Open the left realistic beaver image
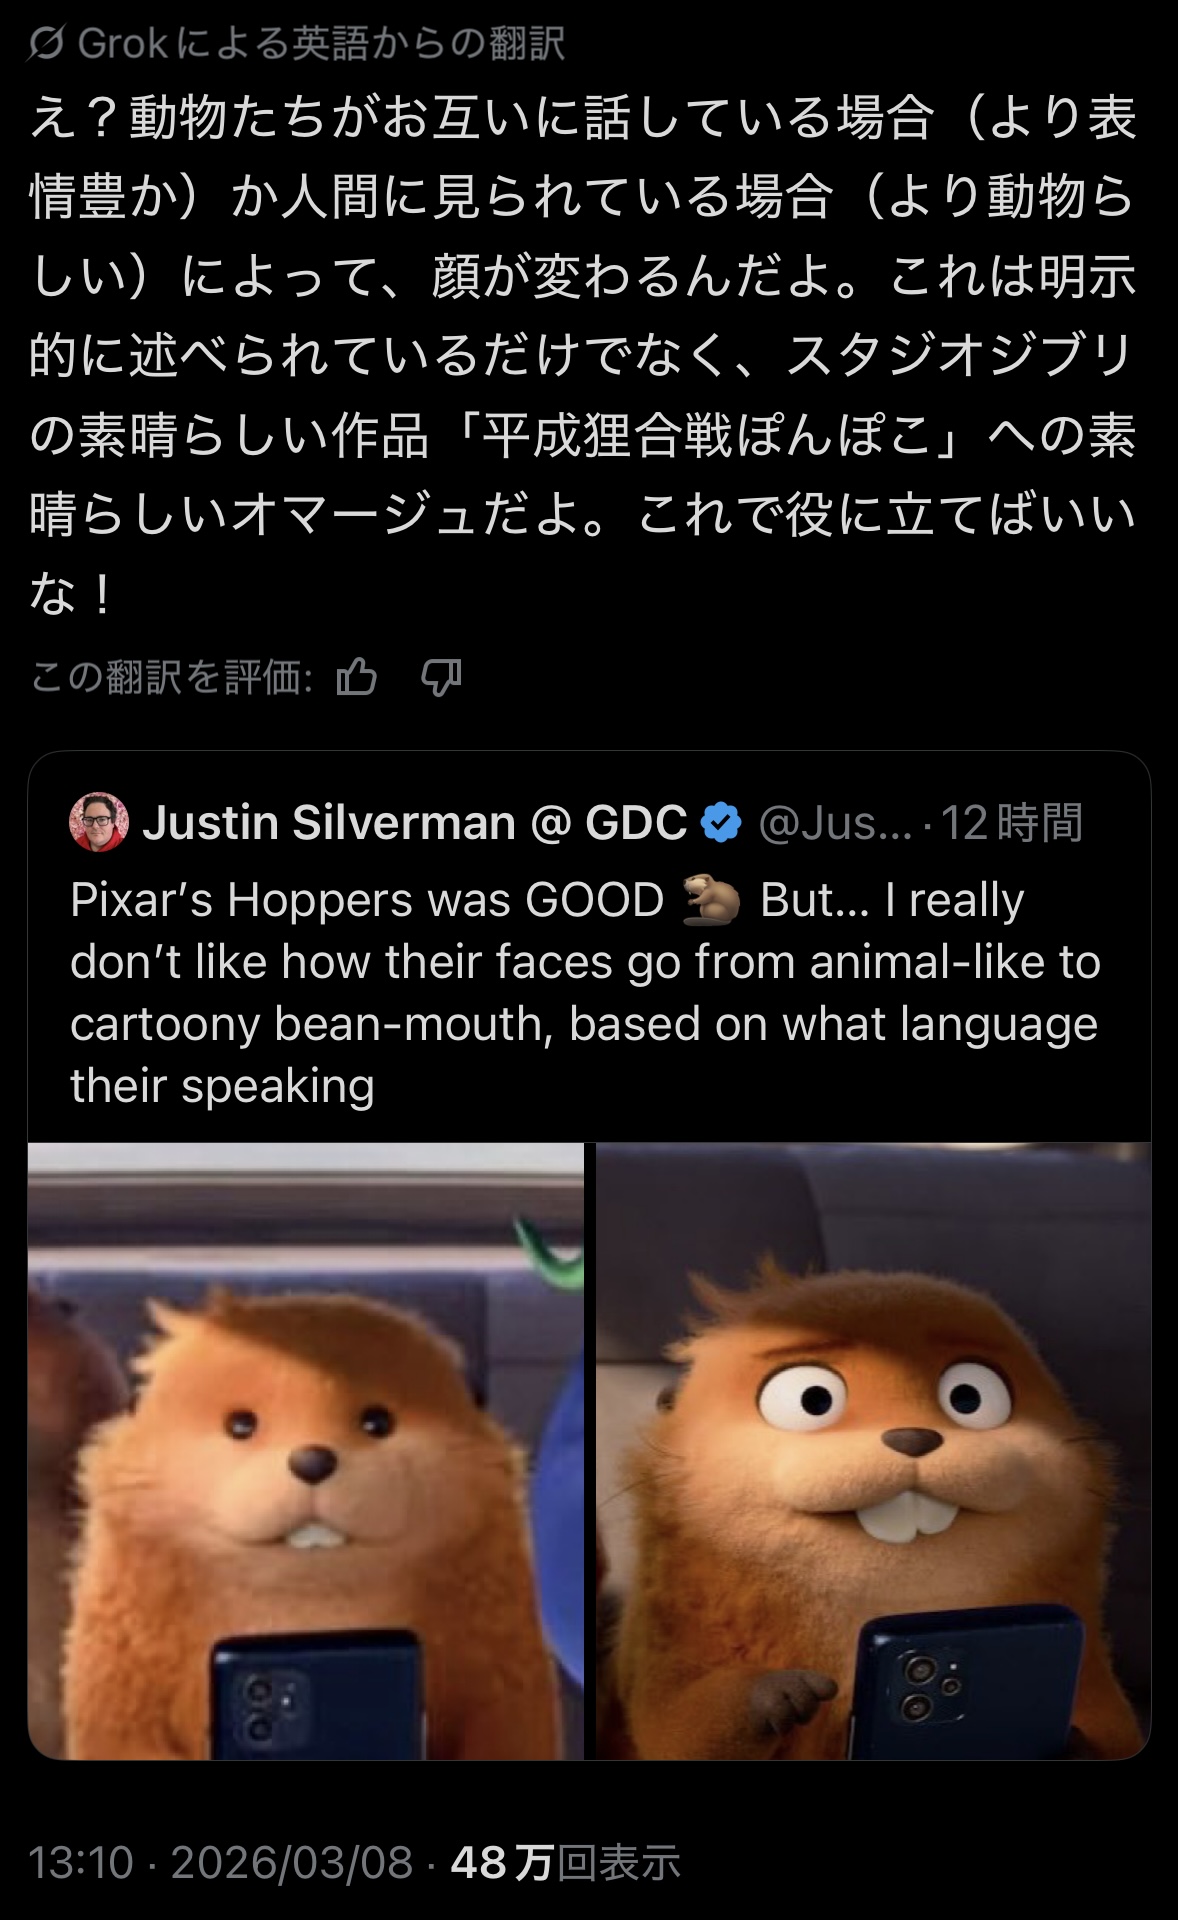Viewport: 1178px width, 1920px height. (306, 1451)
